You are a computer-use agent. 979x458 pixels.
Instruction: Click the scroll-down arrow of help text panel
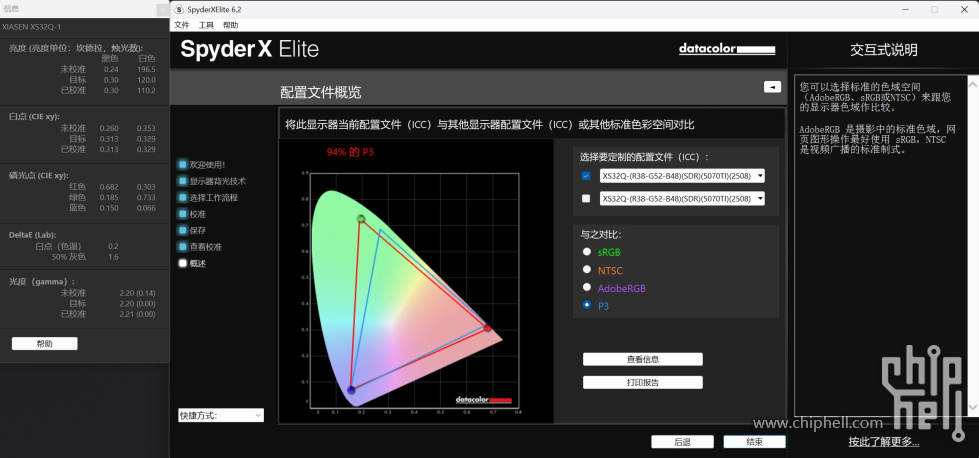coord(973,408)
